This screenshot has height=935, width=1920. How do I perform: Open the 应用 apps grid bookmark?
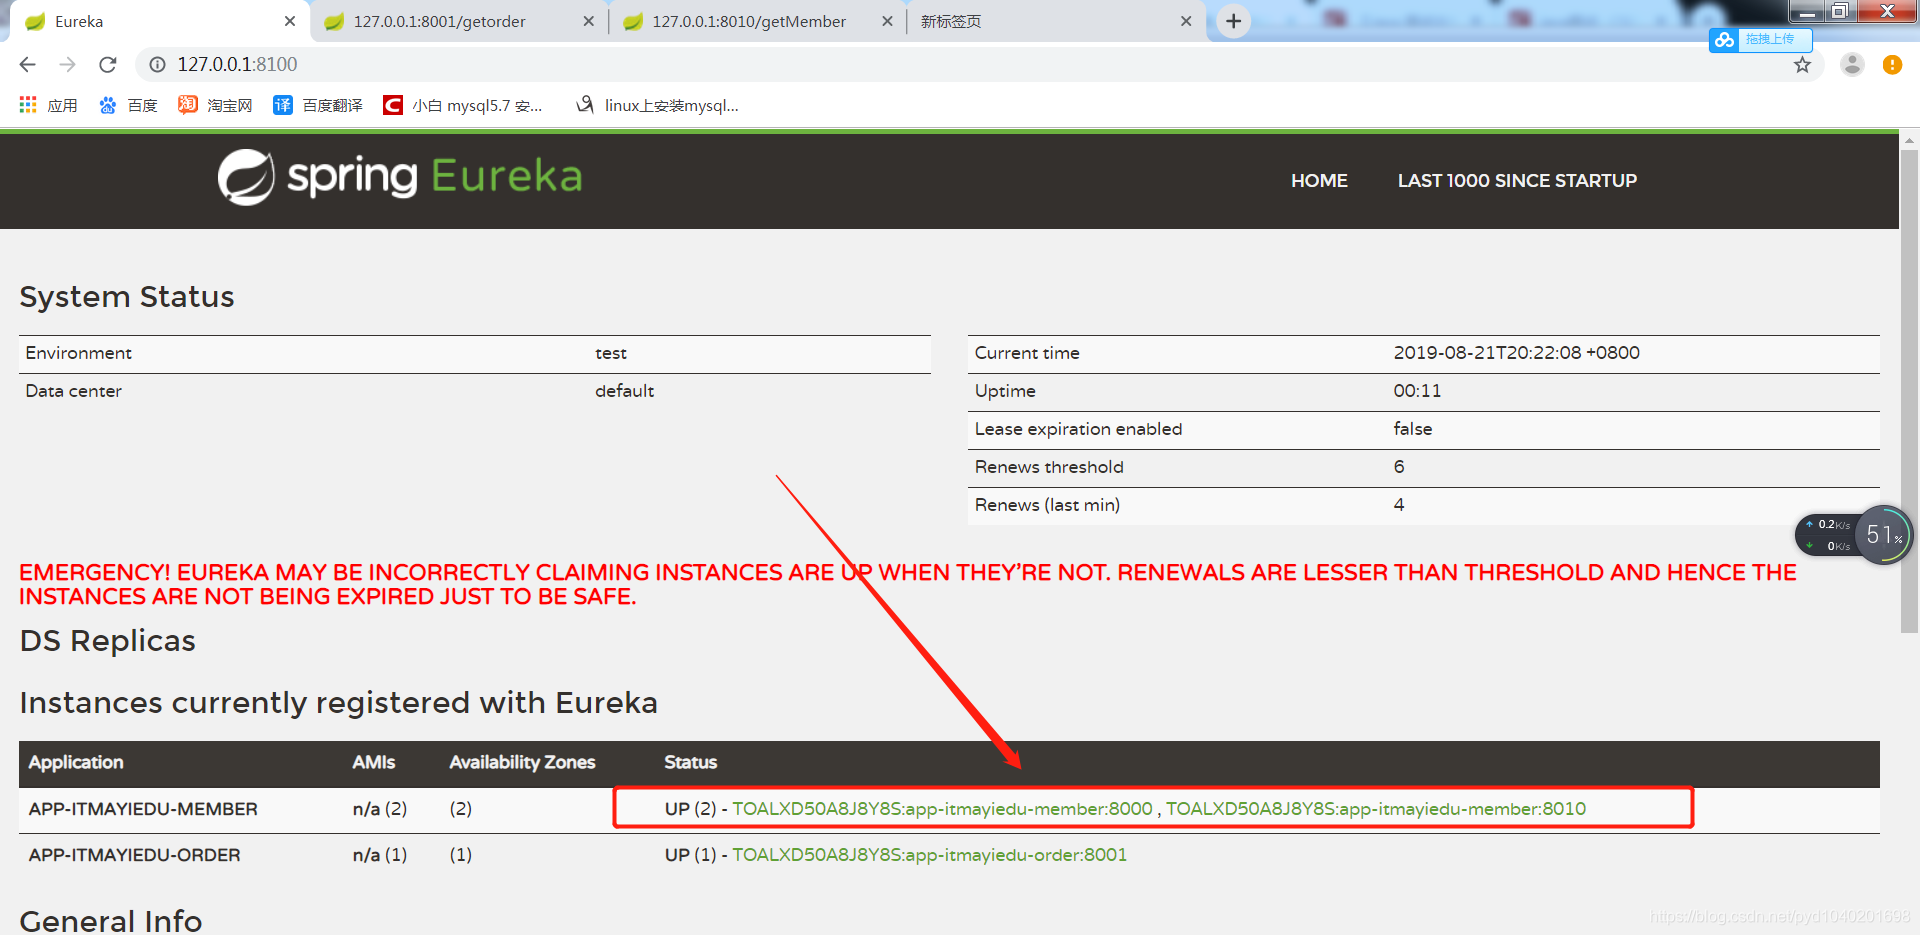click(48, 105)
